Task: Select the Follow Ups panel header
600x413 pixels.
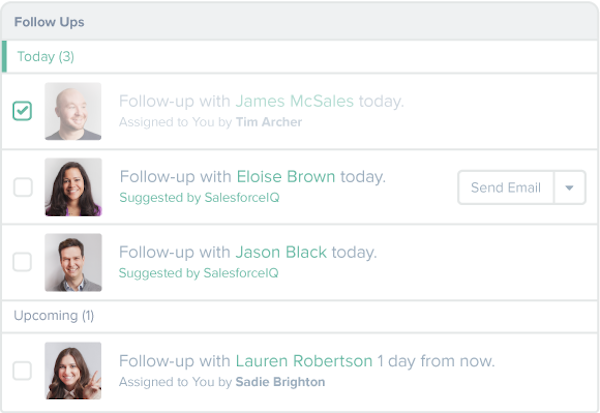Action: (49, 21)
